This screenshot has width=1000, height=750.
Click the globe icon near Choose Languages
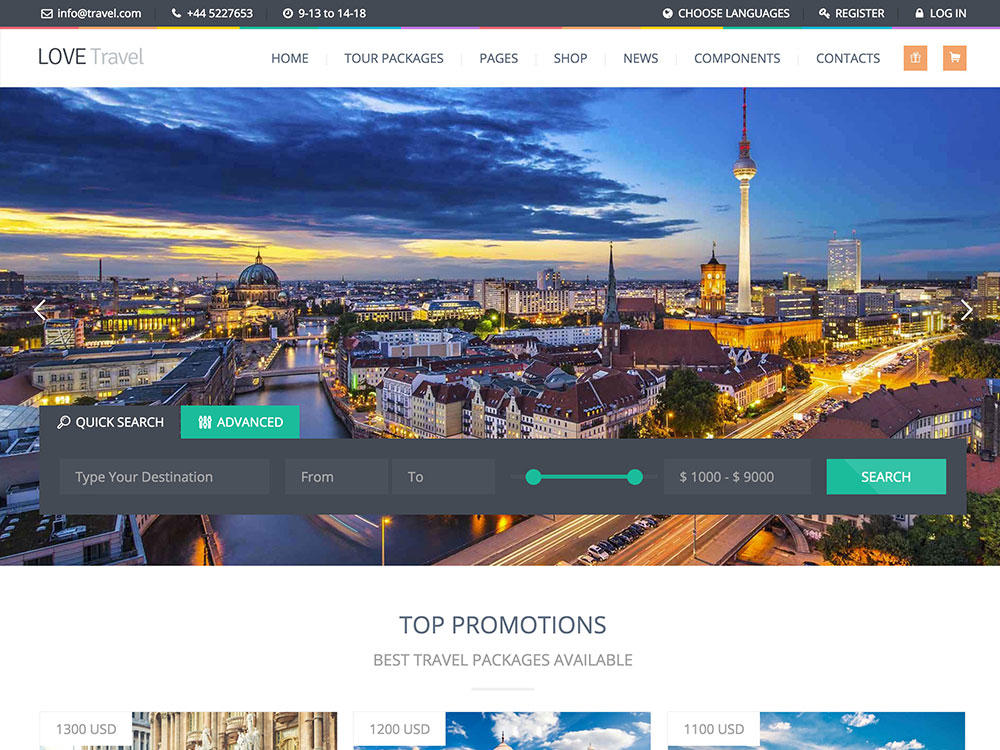click(x=668, y=13)
